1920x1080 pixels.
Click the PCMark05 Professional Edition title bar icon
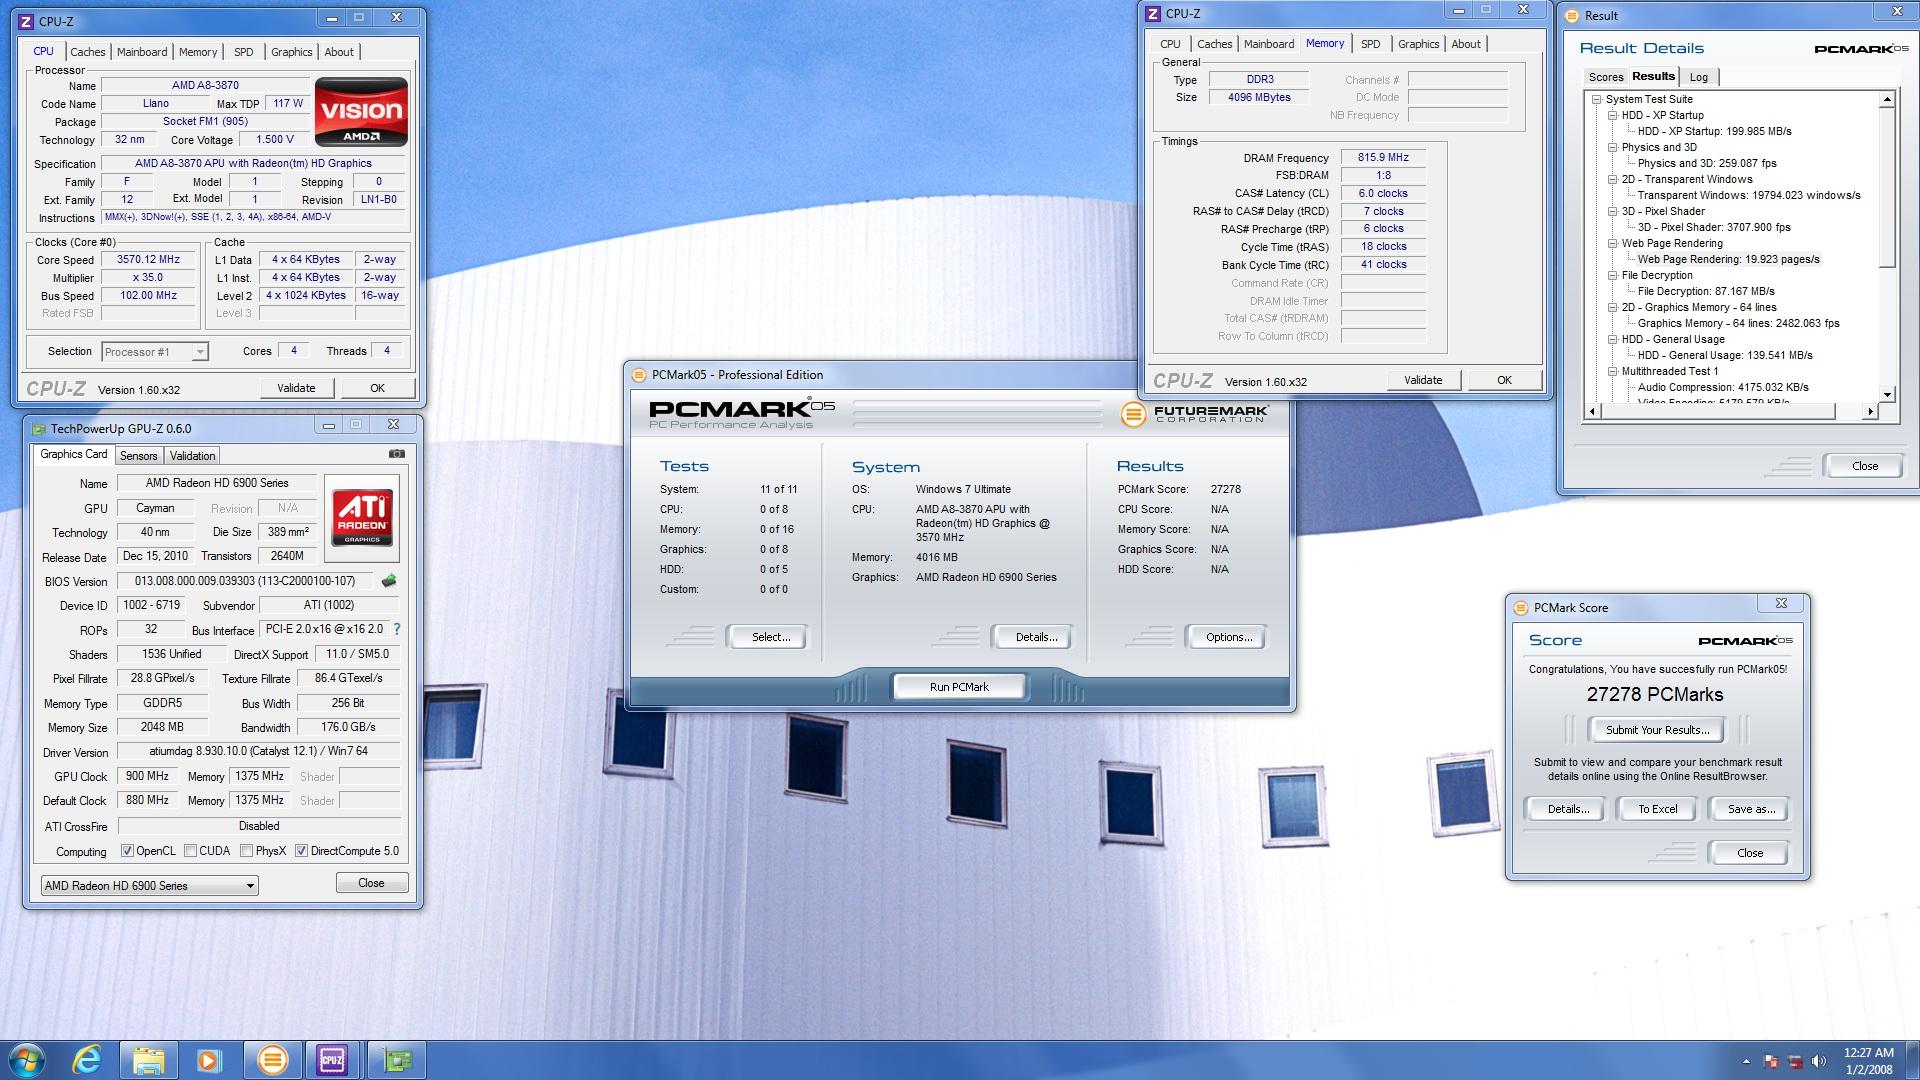point(639,375)
